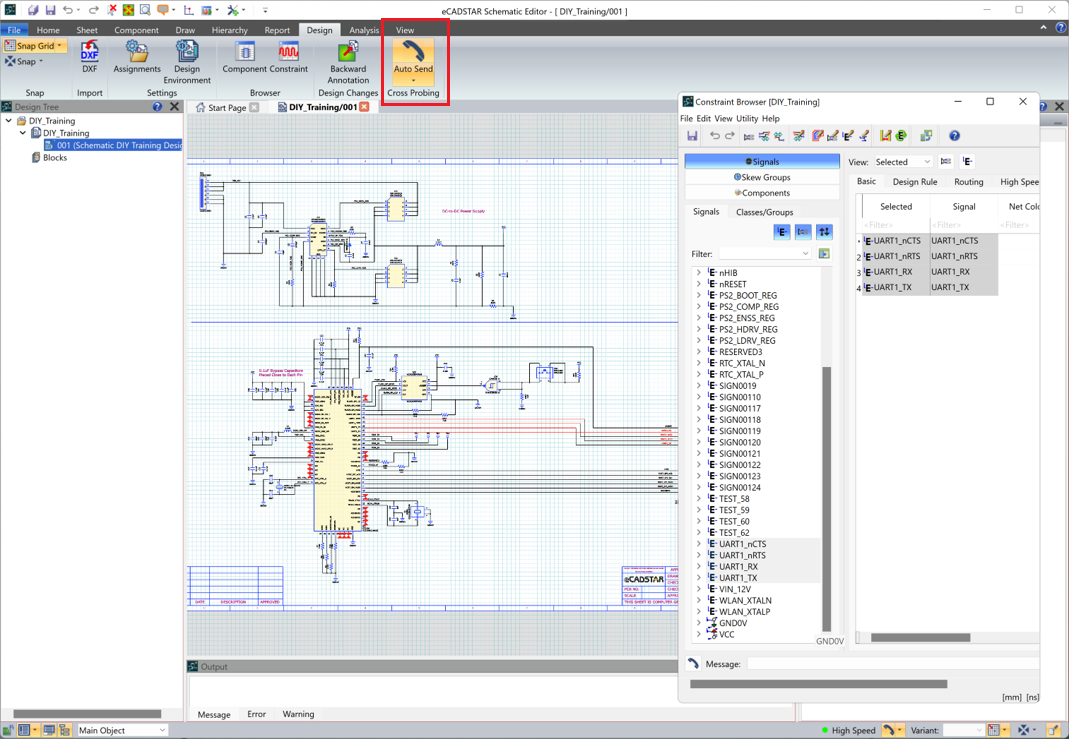Click the Signal column filter field
The height and width of the screenshot is (739, 1069).
click(963, 225)
